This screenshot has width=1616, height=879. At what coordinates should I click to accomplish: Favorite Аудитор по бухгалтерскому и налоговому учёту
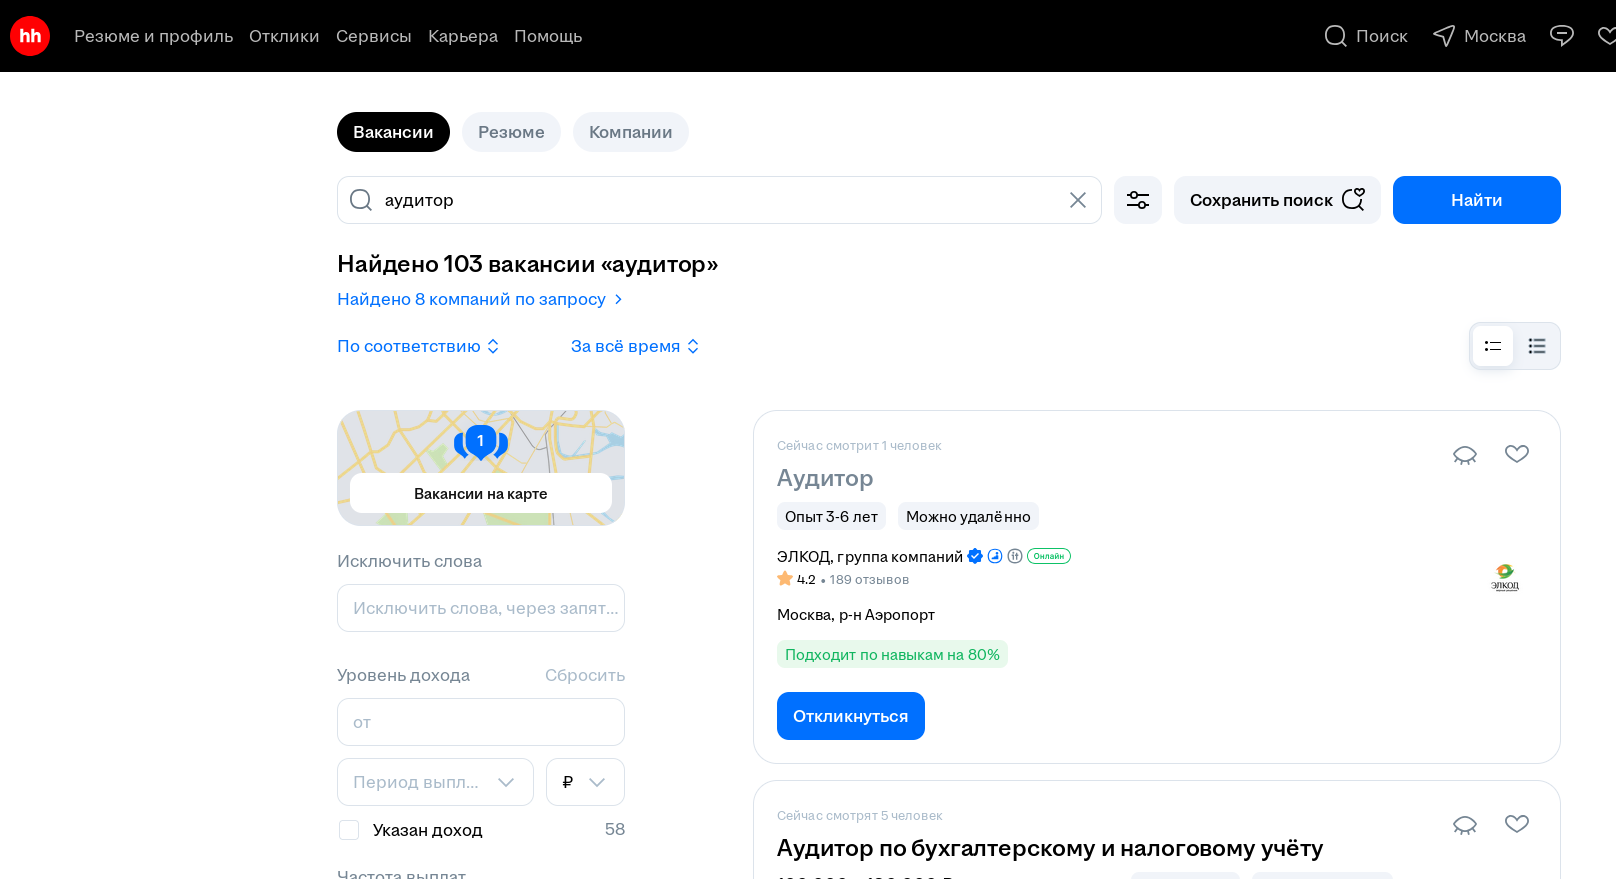(1517, 824)
